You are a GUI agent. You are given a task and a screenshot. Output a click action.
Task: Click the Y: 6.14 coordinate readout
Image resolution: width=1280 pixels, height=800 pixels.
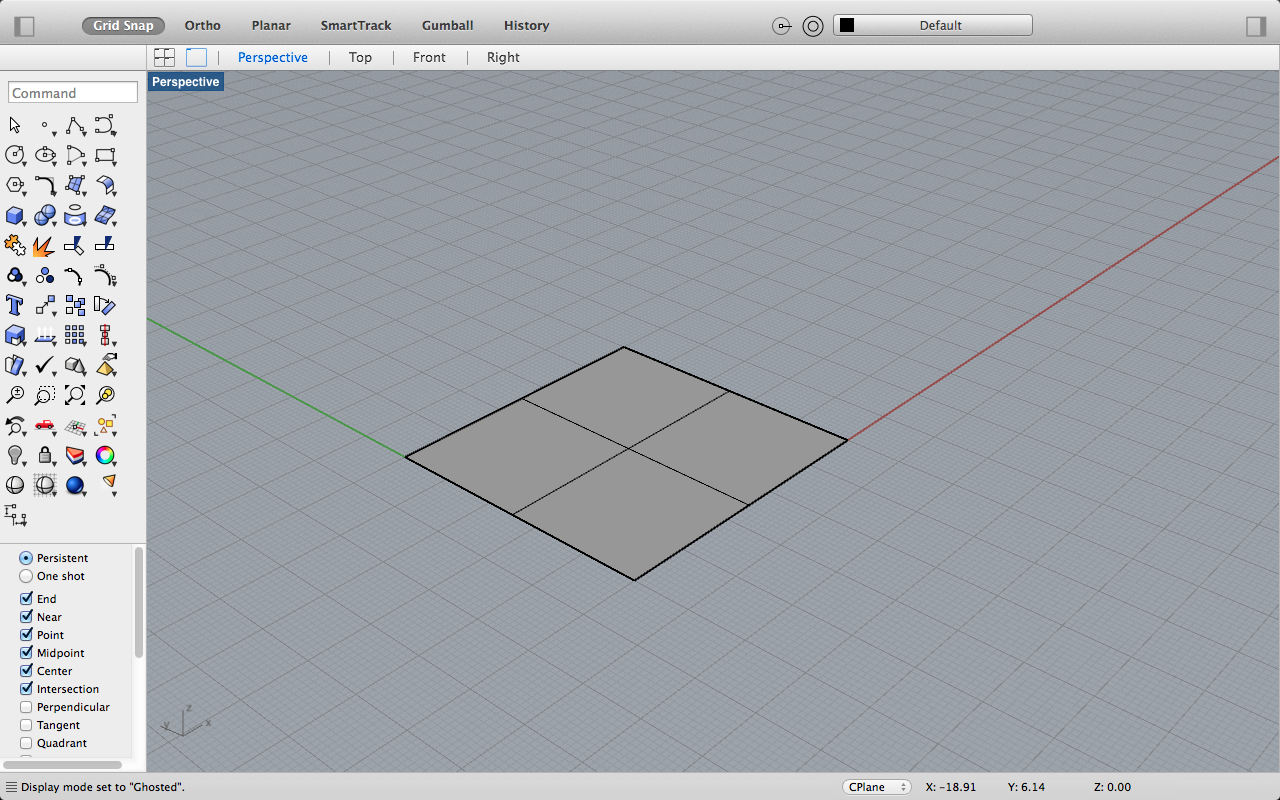[x=1026, y=787]
